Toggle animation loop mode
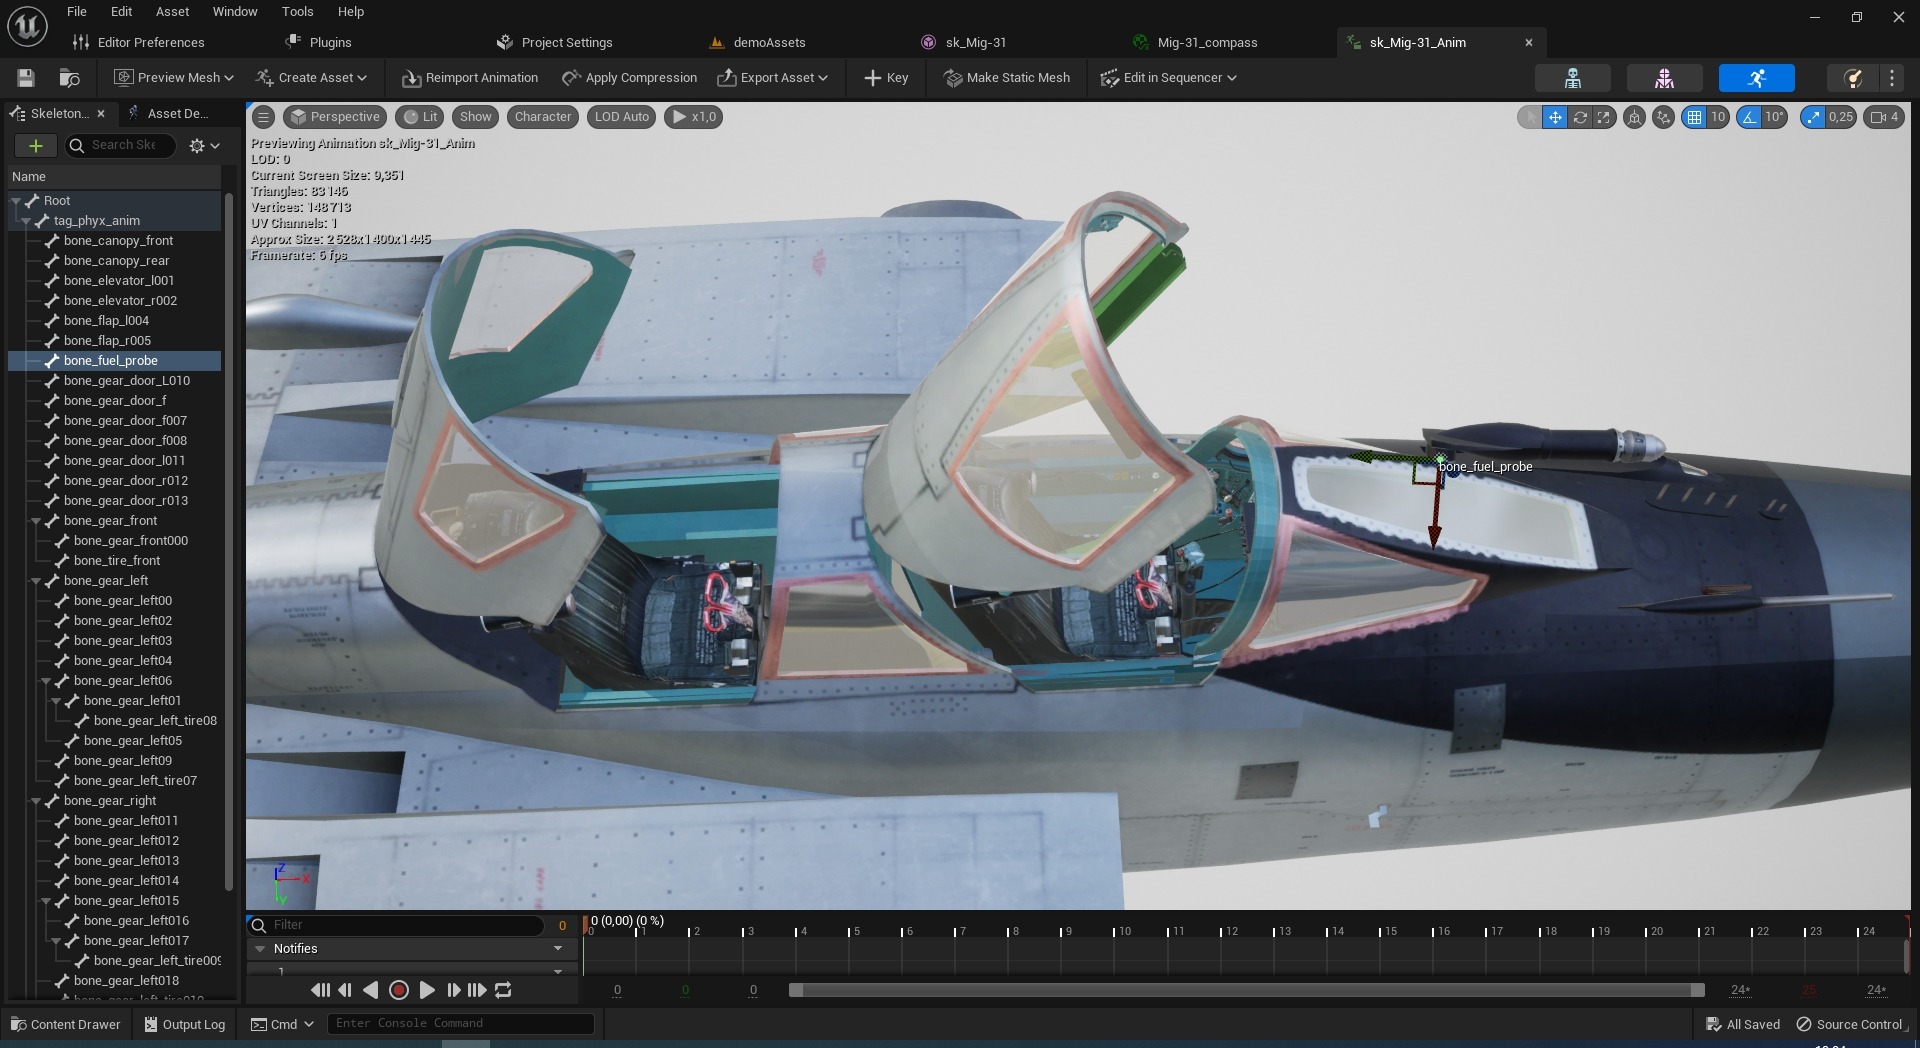Viewport: 1920px width, 1048px height. (503, 990)
